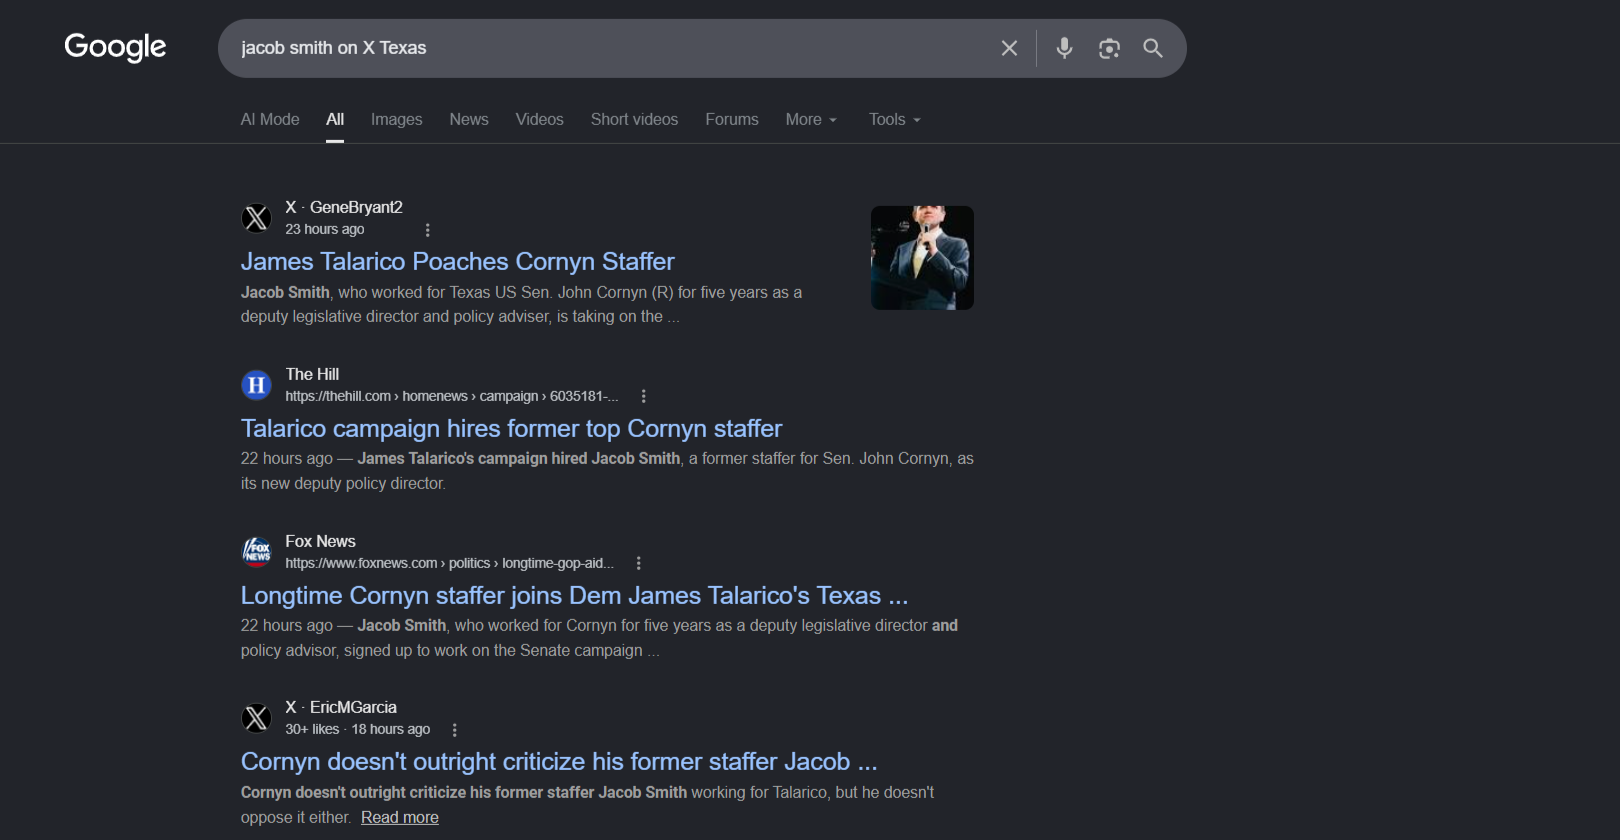Open the options menu for the GeneBryant2 result
The width and height of the screenshot is (1620, 840).
click(x=428, y=230)
